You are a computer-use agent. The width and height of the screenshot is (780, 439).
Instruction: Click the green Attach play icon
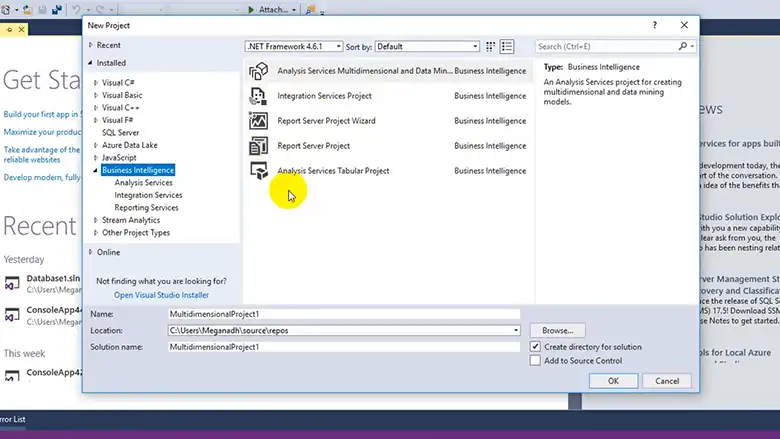251,9
